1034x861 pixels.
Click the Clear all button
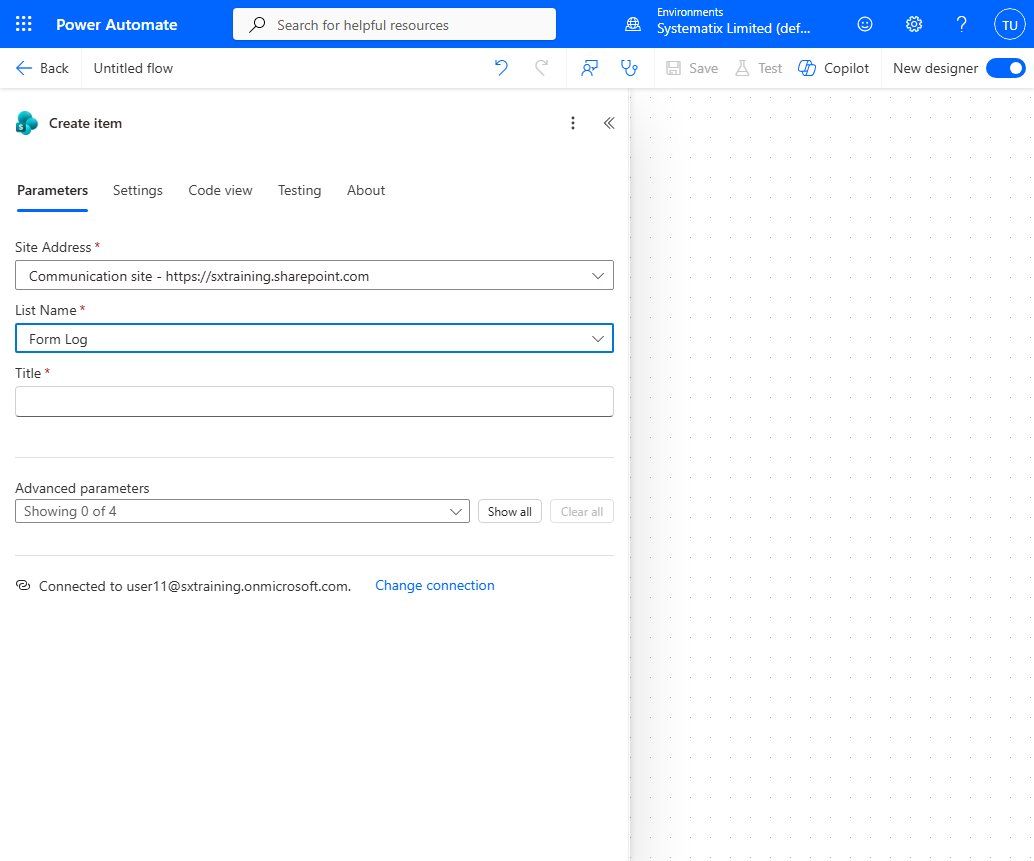tap(582, 512)
